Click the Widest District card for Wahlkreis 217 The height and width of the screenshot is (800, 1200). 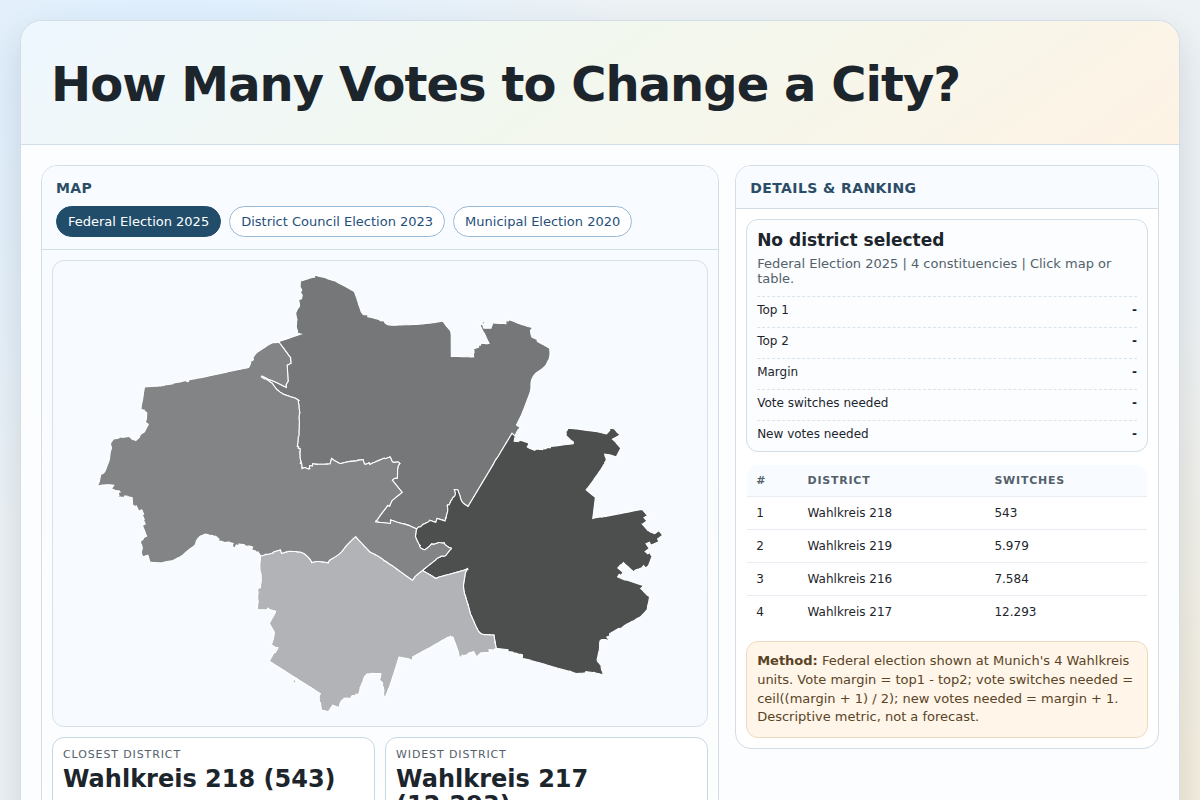click(x=546, y=770)
